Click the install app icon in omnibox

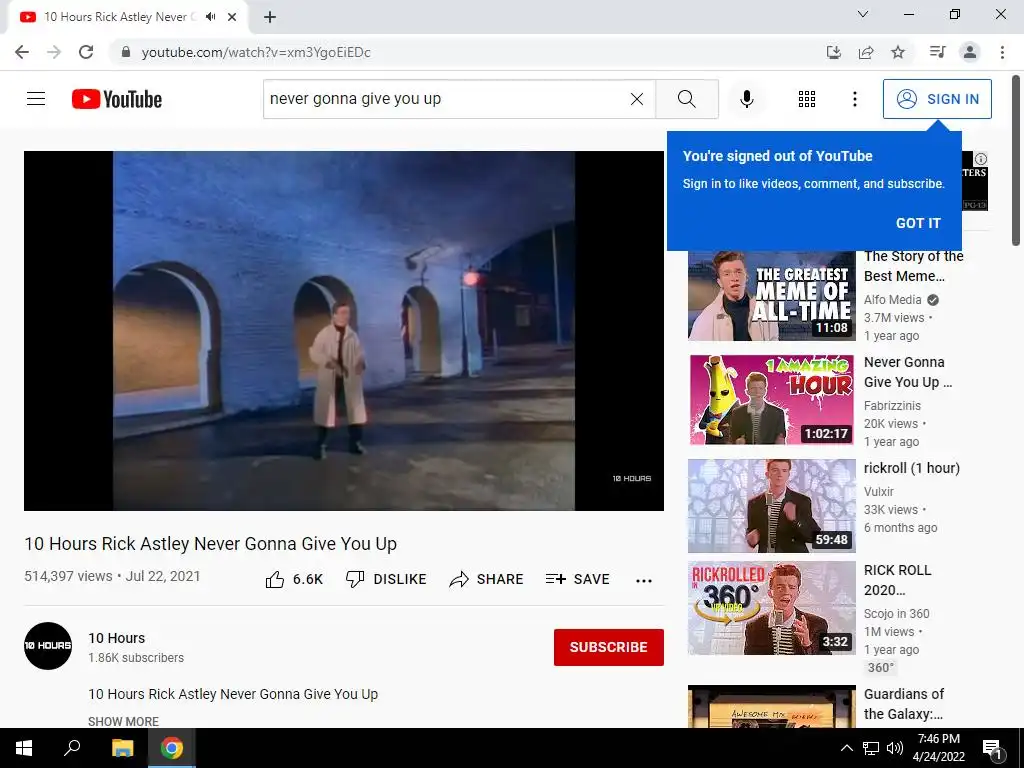[x=834, y=52]
